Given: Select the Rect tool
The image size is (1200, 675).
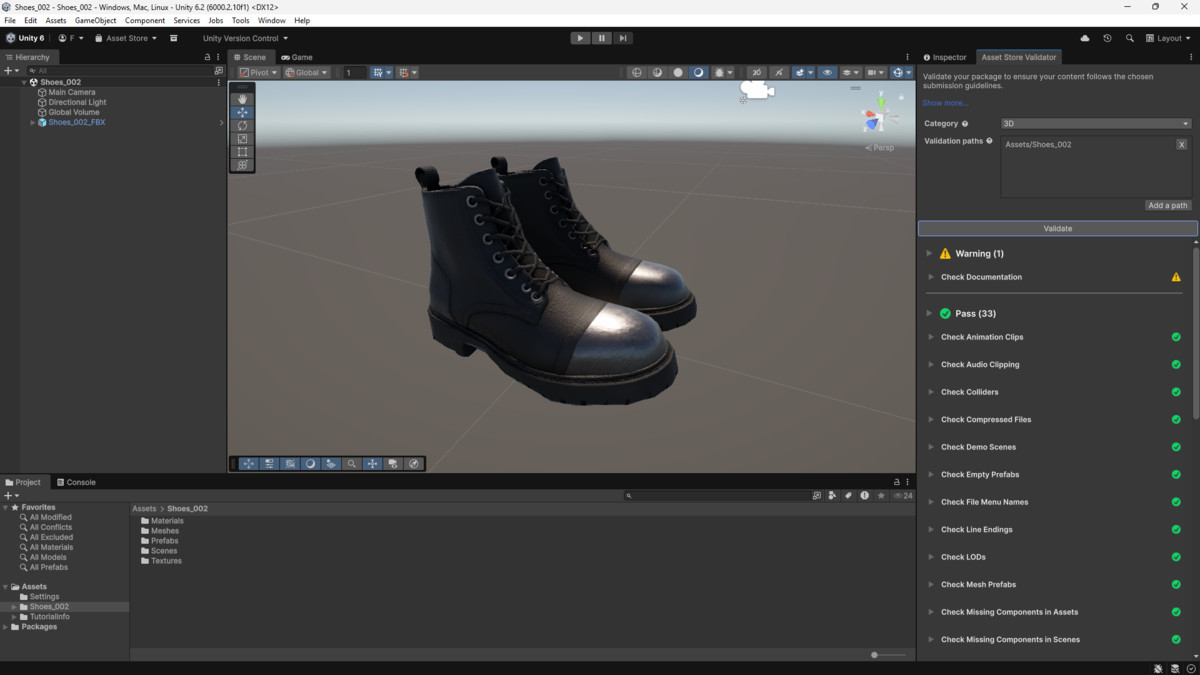Looking at the screenshot, I should tap(242, 151).
